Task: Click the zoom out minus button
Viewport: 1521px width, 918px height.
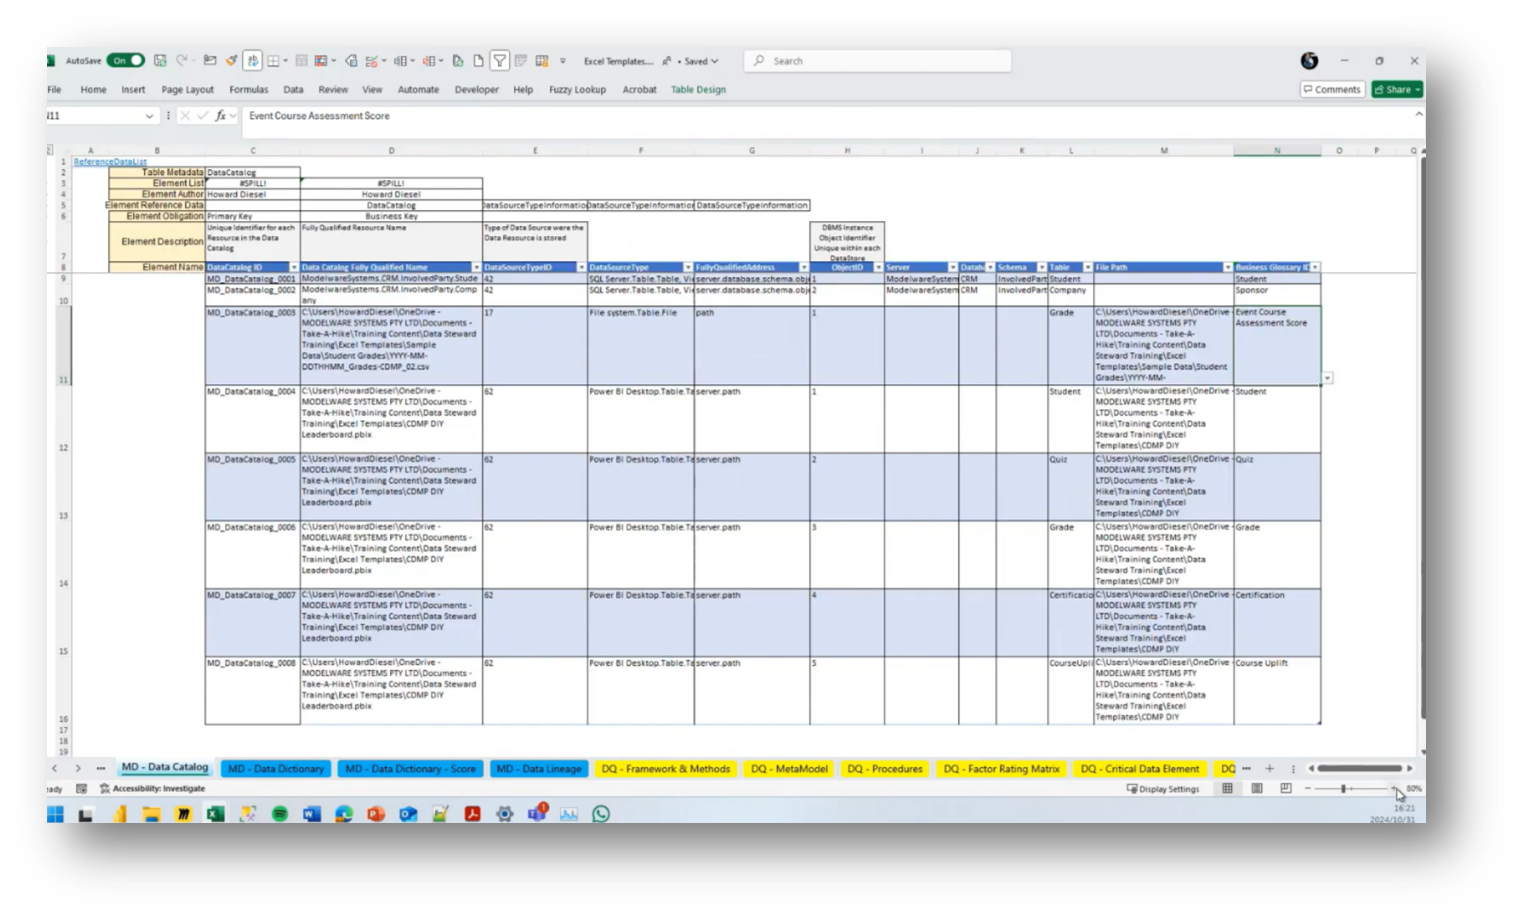Action: coord(1308,789)
